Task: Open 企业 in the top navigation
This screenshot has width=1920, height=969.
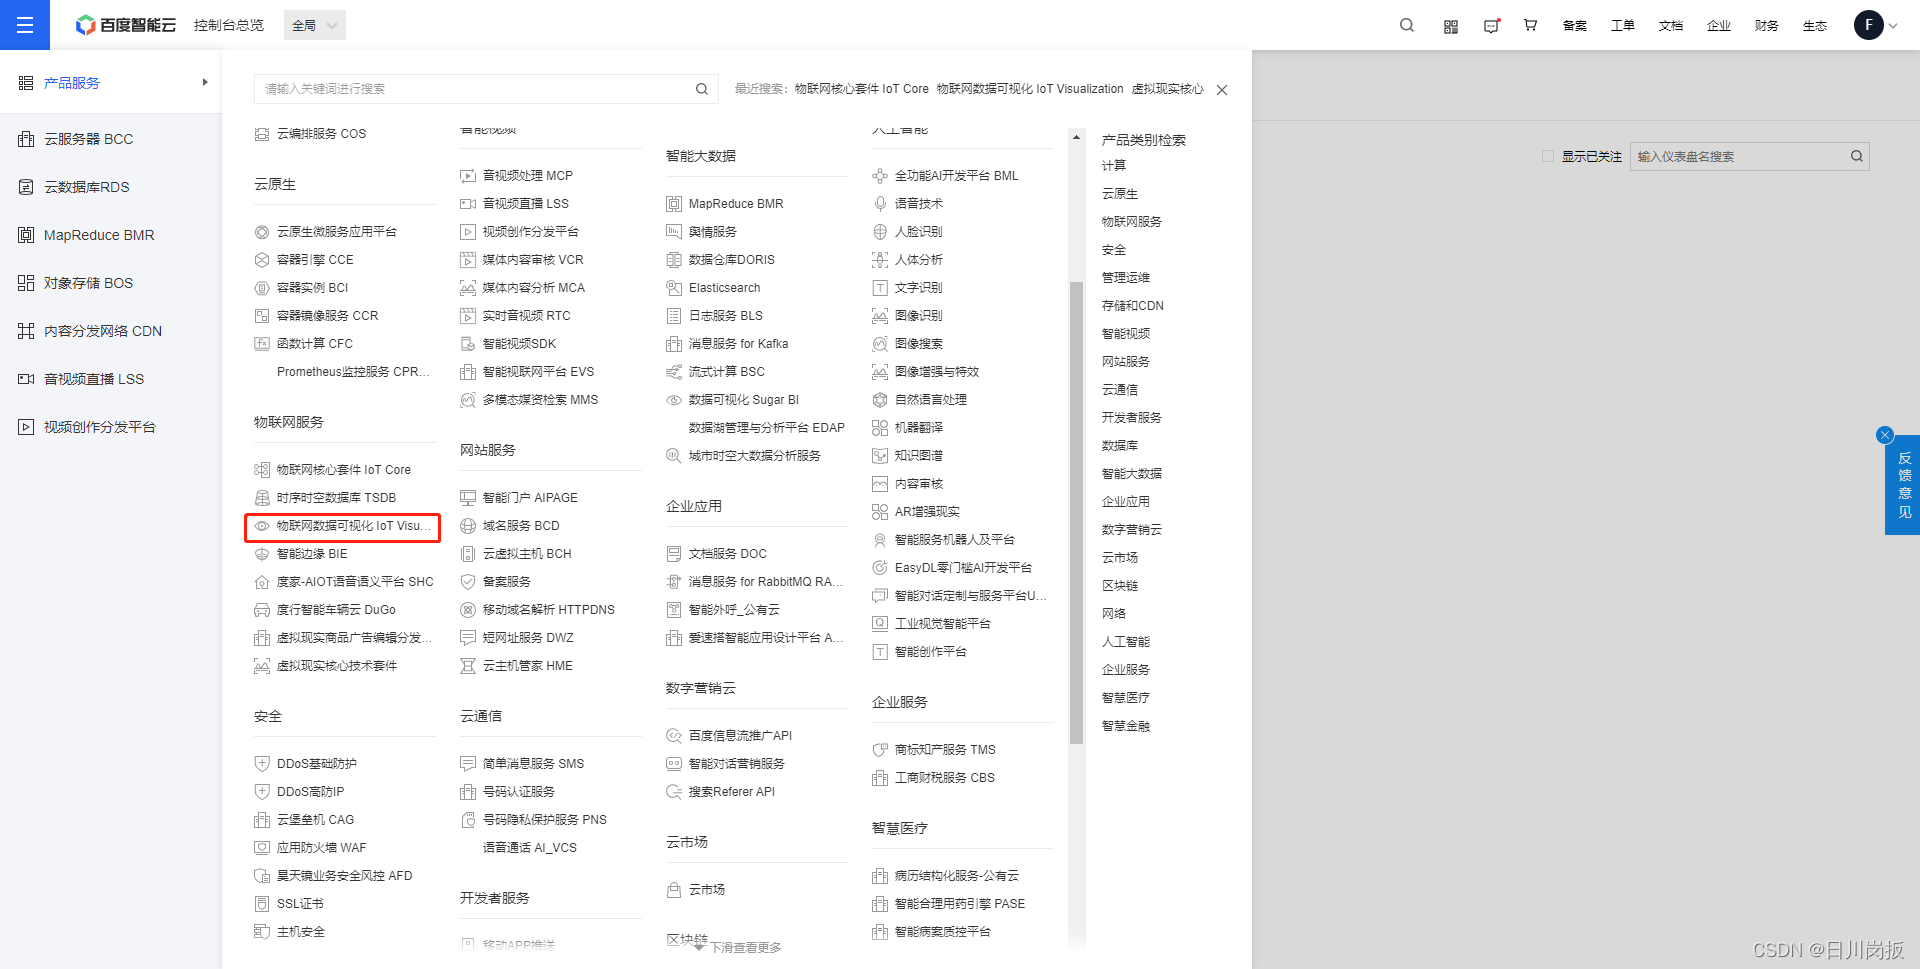Action: [1719, 26]
